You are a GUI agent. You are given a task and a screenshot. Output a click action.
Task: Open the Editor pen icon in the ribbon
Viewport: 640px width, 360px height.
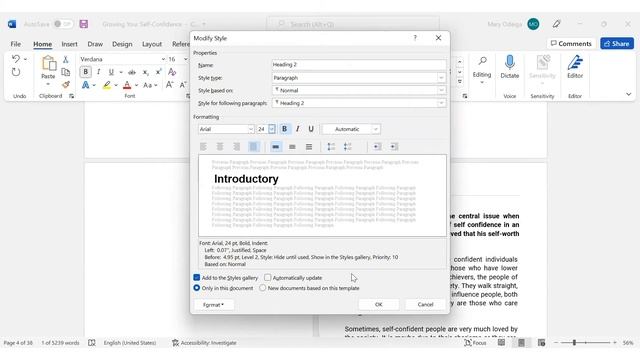[575, 62]
